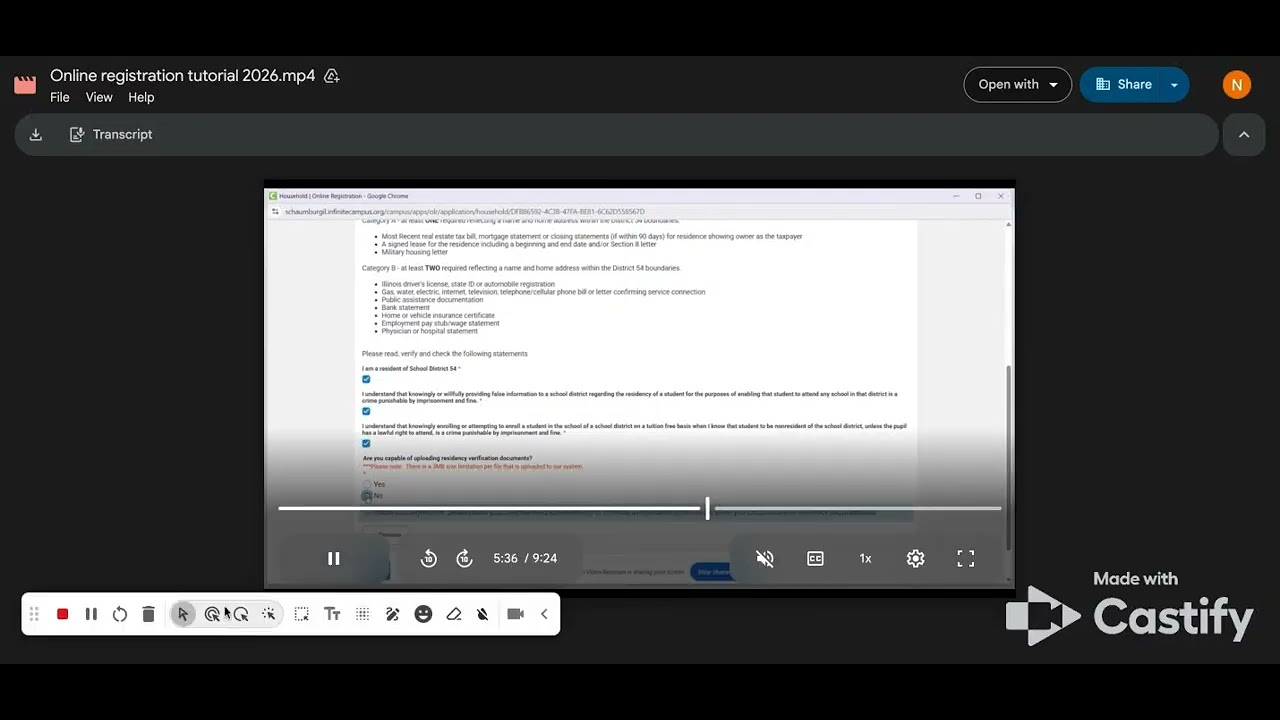Screen dimensions: 1280x720
Task: Enter fullscreen video mode
Action: pyautogui.click(x=965, y=559)
